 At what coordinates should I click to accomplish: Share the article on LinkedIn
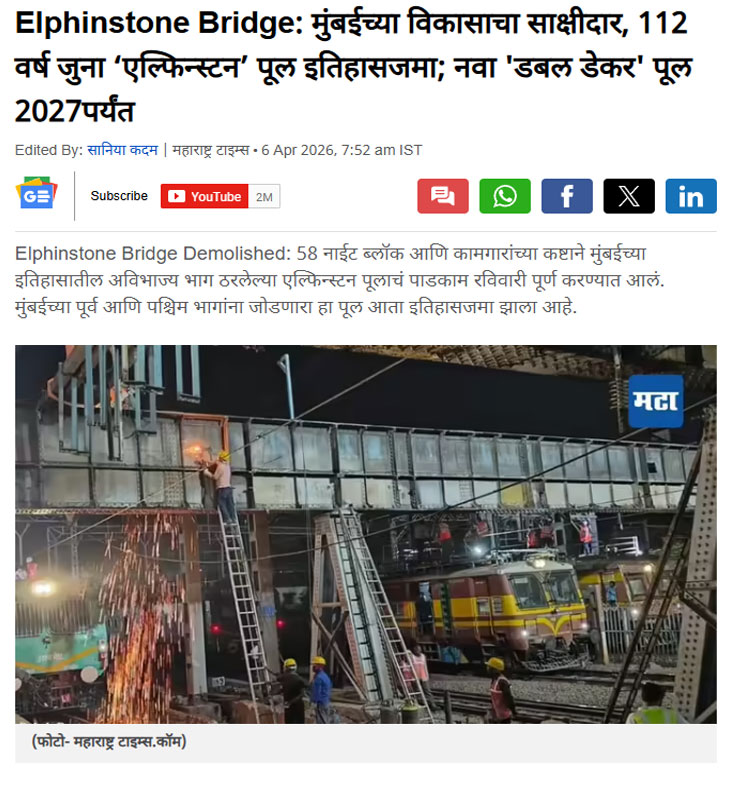click(691, 196)
